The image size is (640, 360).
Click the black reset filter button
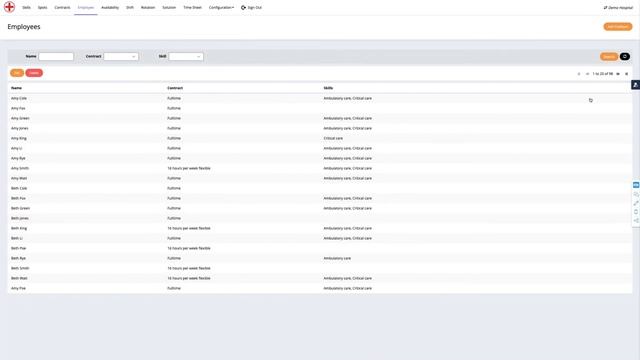coord(624,56)
